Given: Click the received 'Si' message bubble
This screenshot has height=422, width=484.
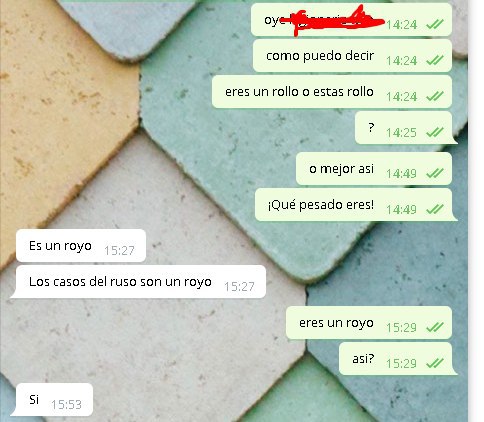Looking at the screenshot, I should 52,400.
